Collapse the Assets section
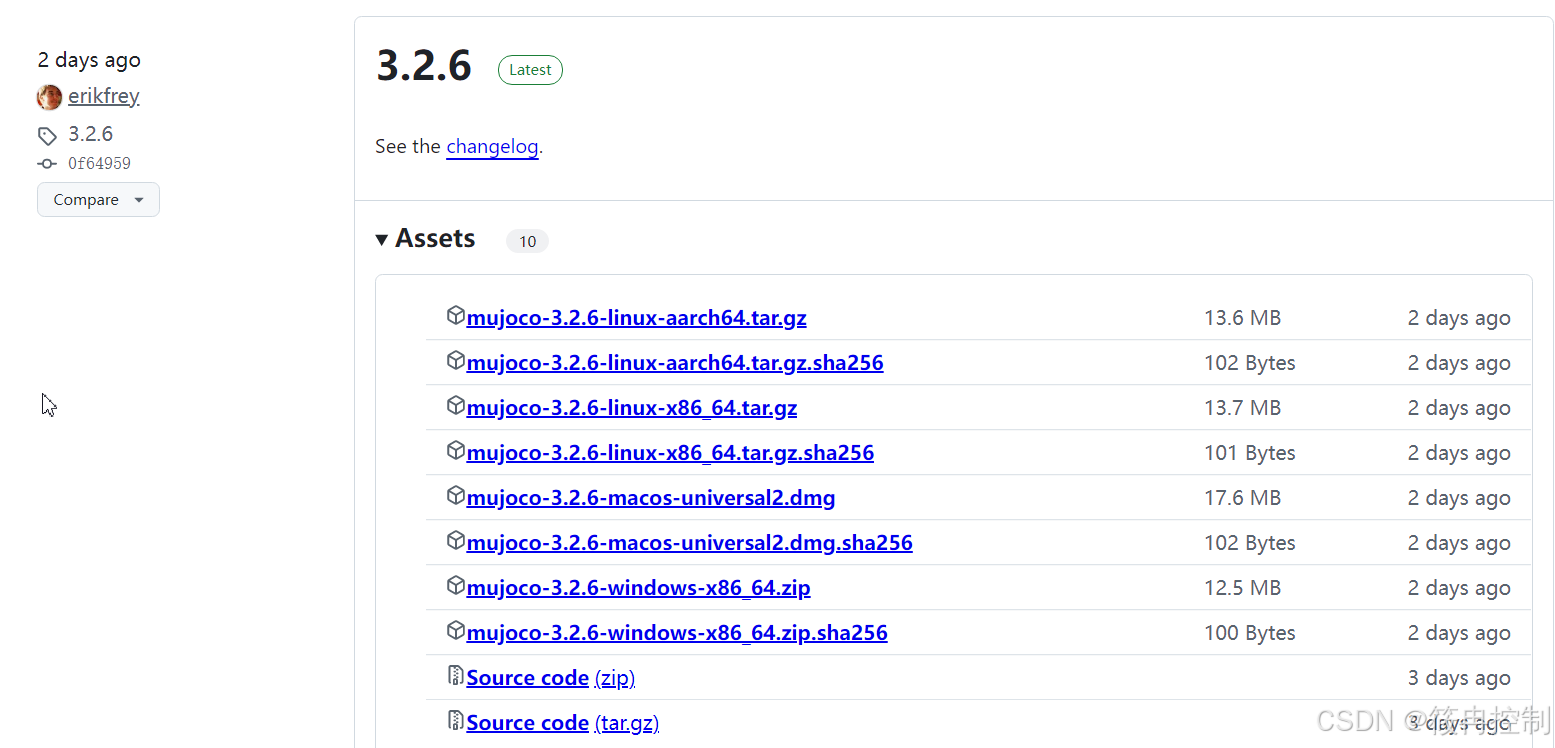 (382, 240)
